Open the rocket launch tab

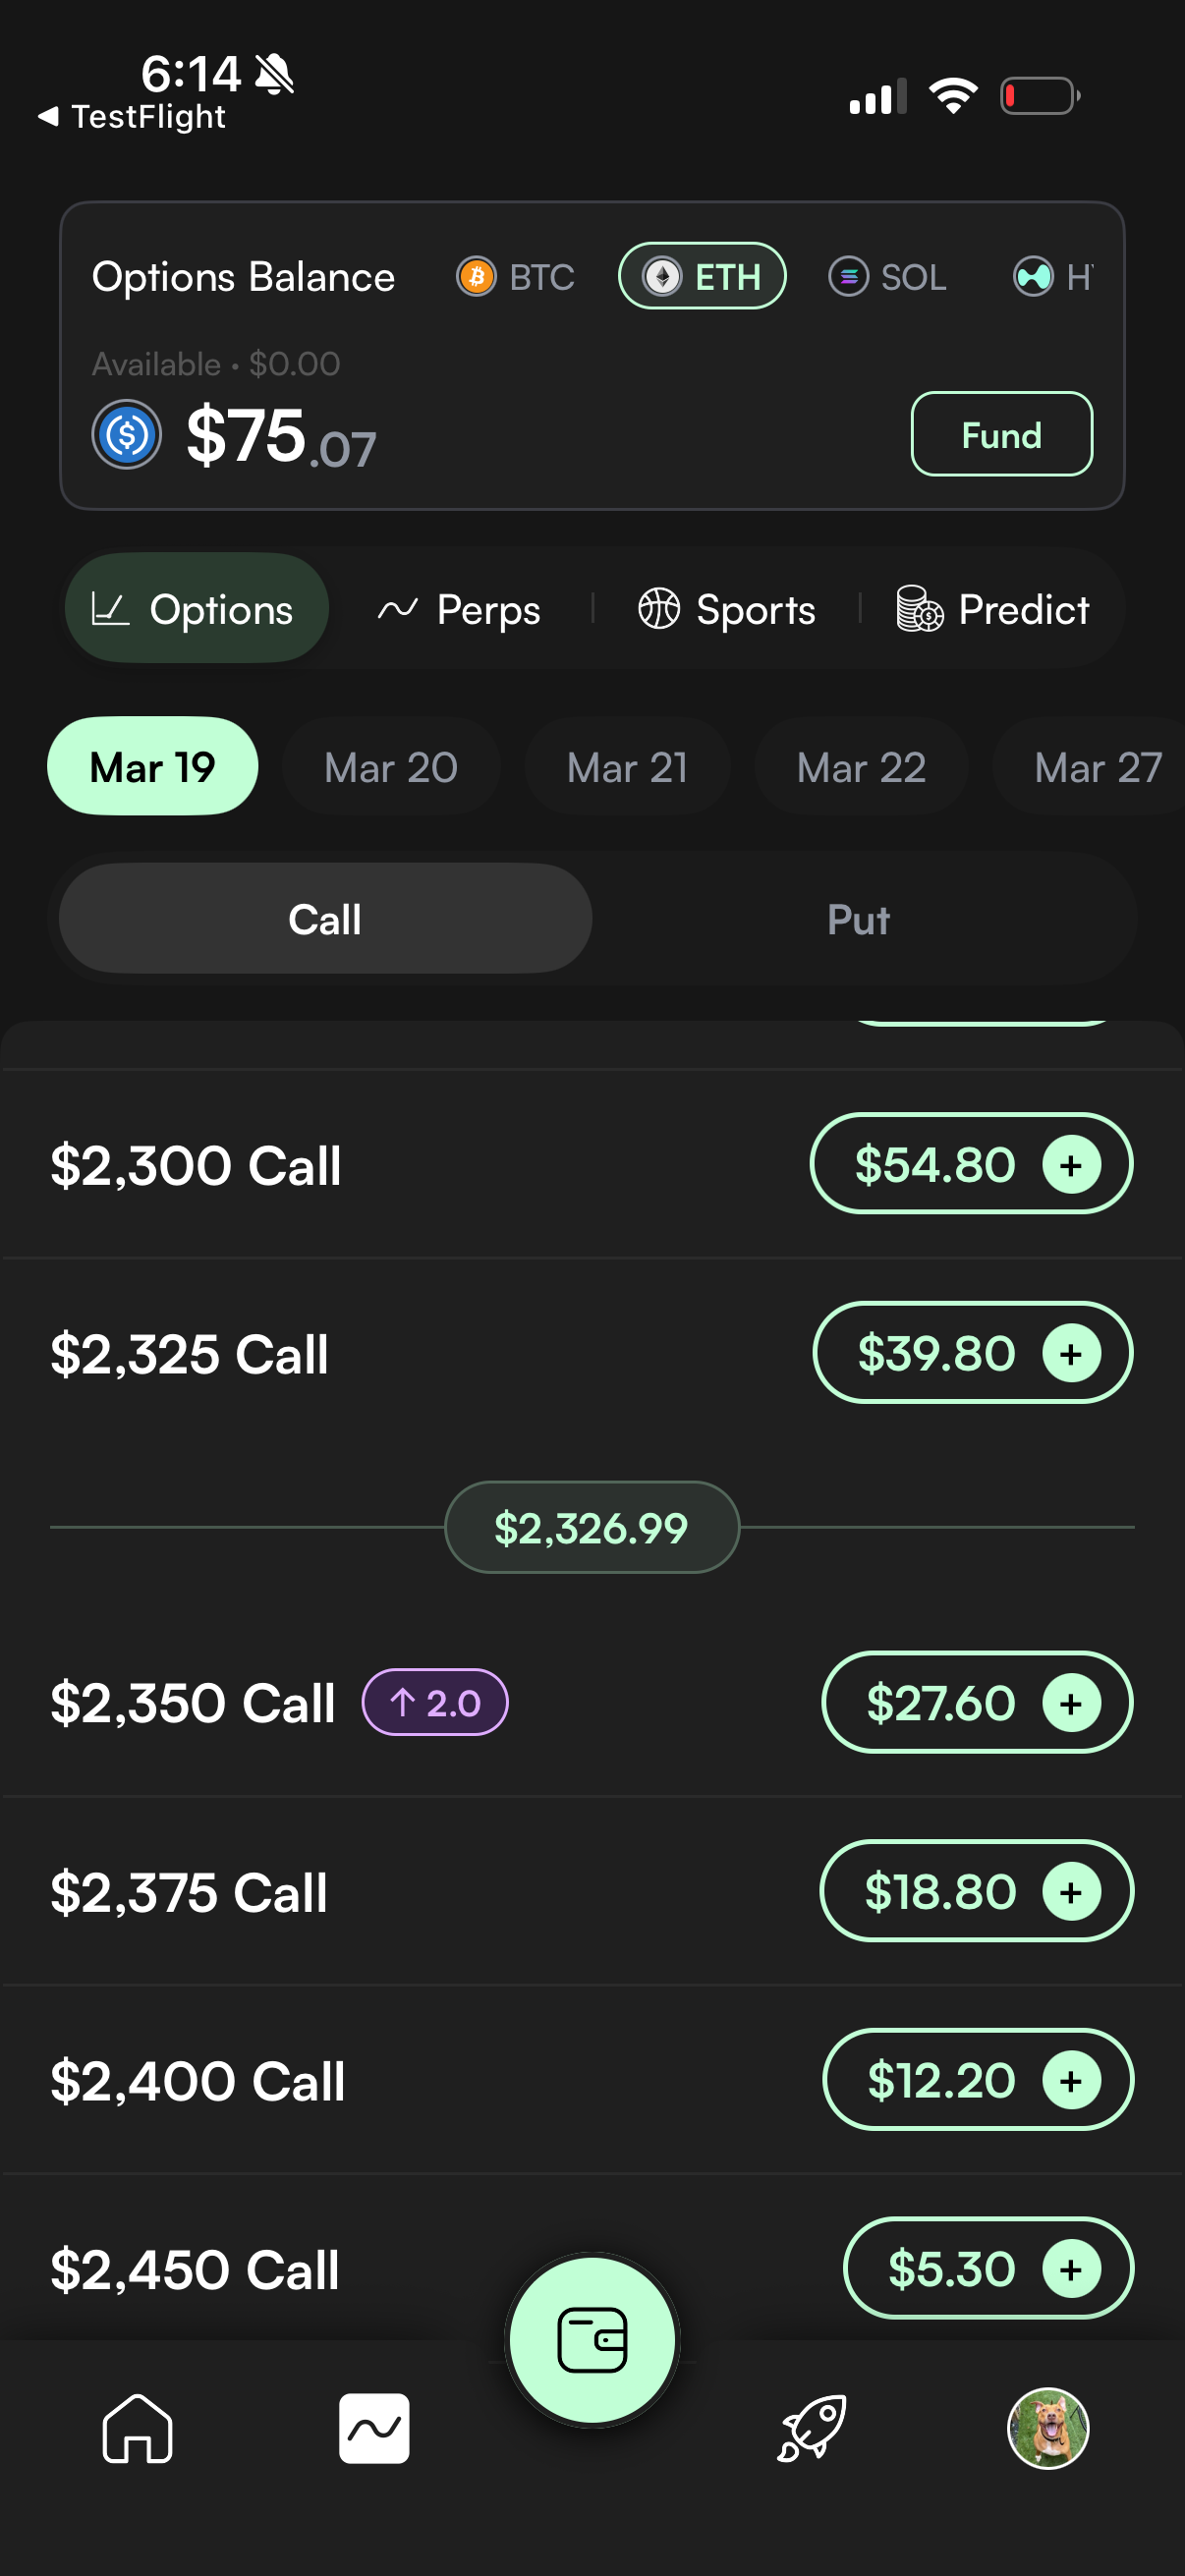pos(812,2428)
